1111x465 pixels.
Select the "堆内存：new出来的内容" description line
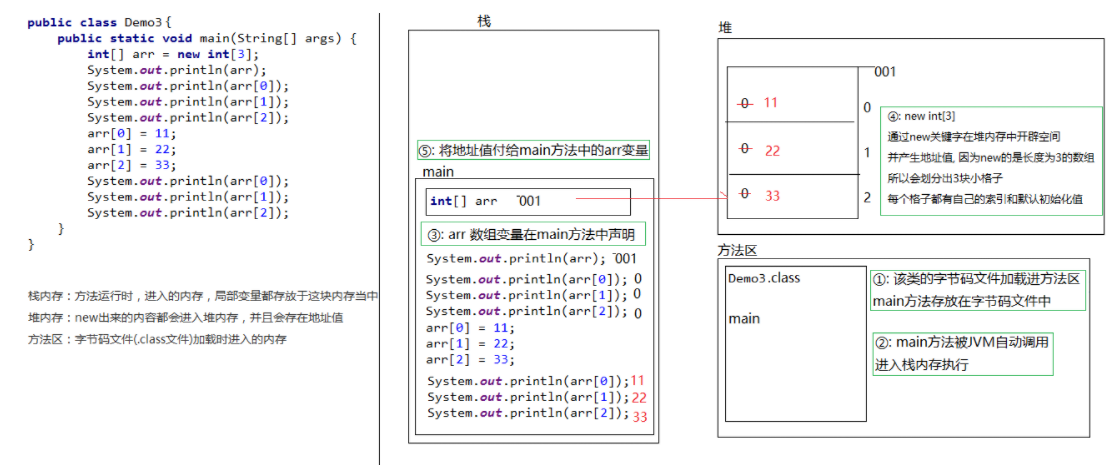186,318
